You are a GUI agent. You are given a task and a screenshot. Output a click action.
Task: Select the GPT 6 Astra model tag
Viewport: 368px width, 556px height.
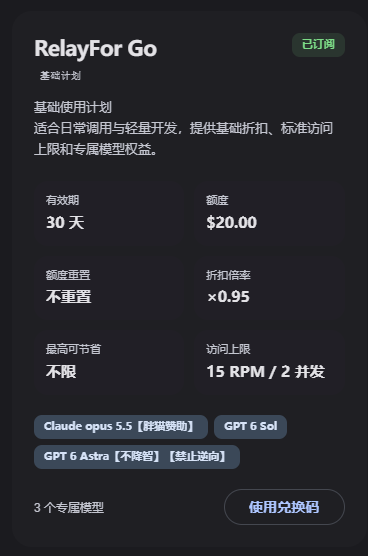[137, 457]
